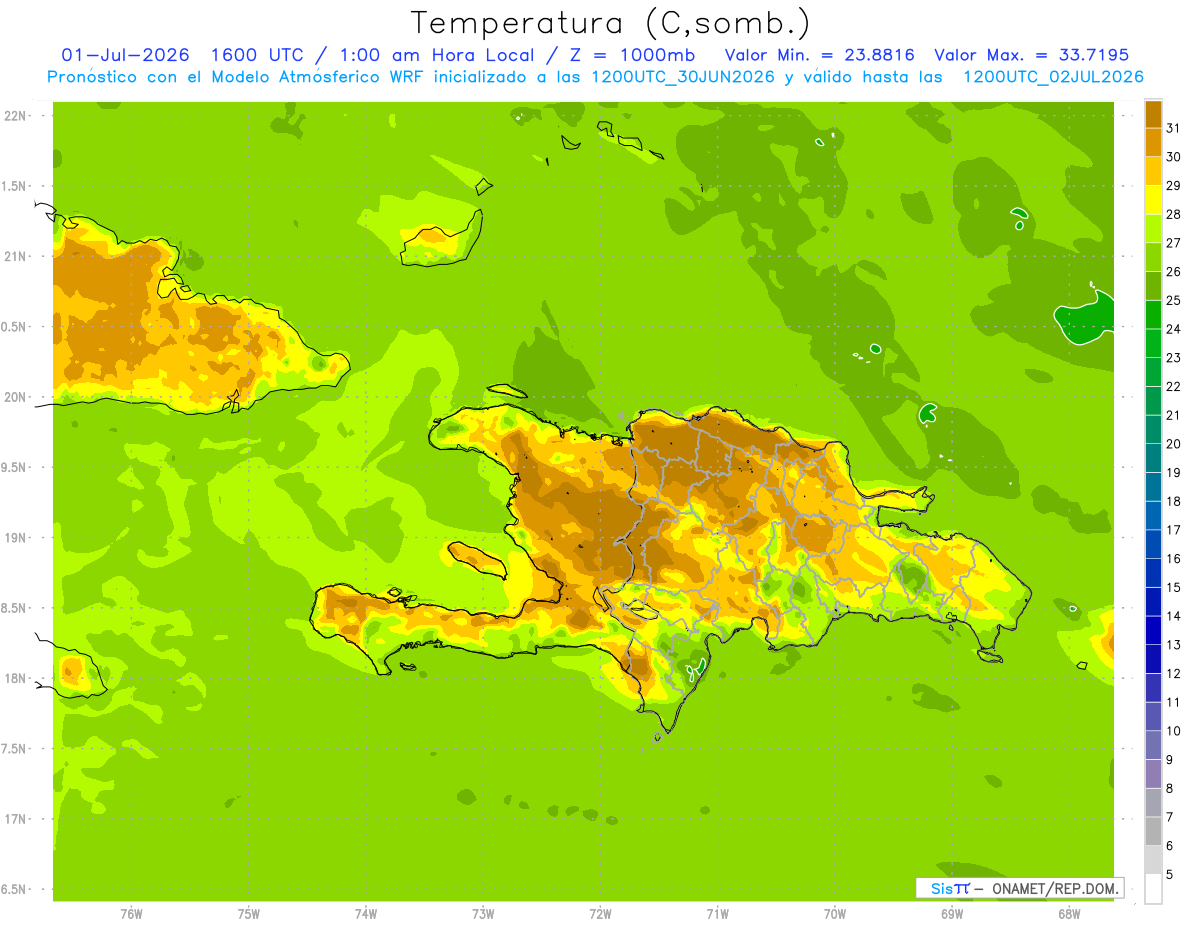
Task: Click the '20' colorbar scale label
Action: tap(1174, 444)
